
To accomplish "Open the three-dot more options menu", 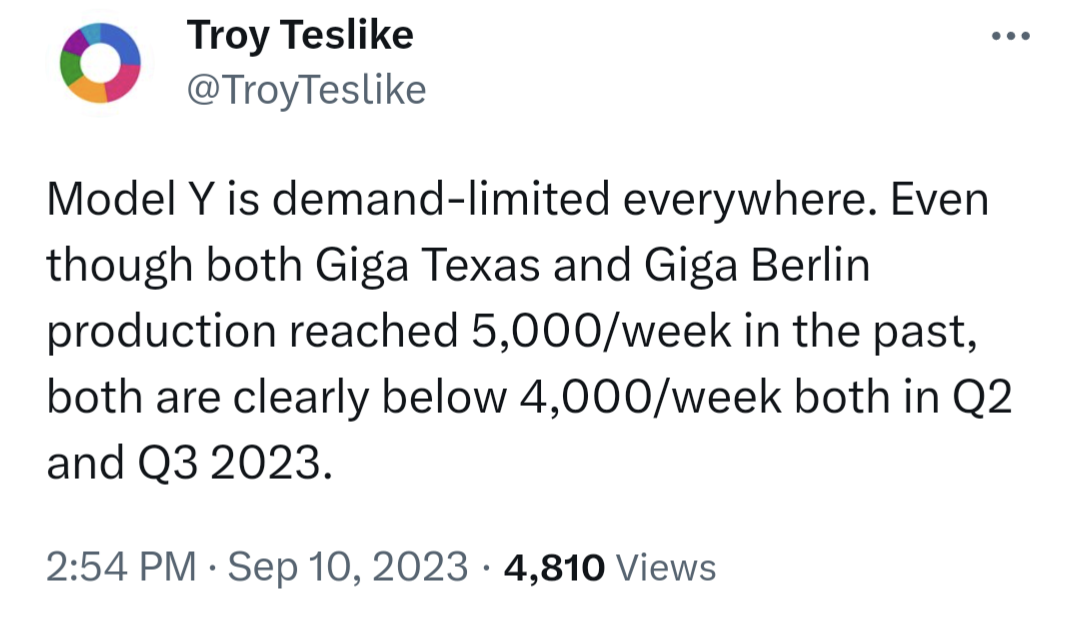I will [1010, 36].
